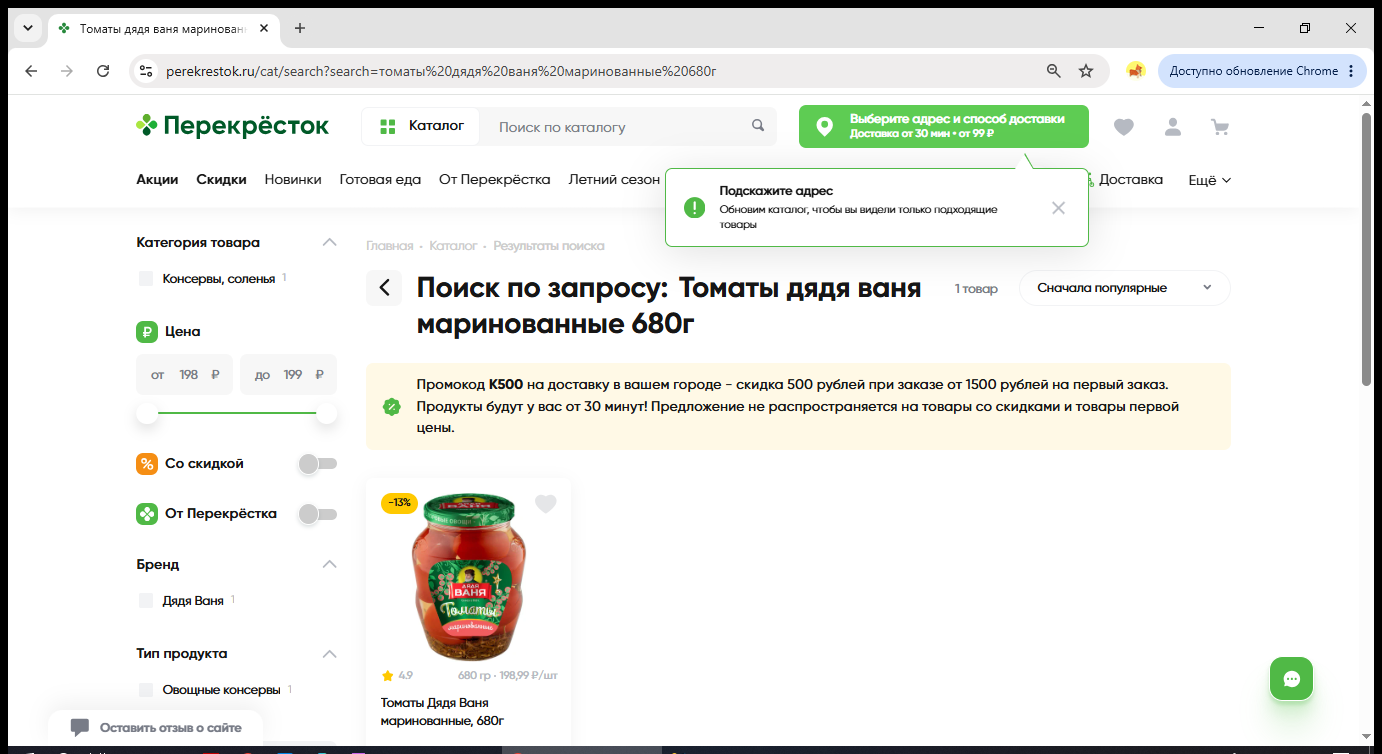Screen dimensions: 1382x754
Task: Check the Овощные консервы checkbox
Action: pyautogui.click(x=146, y=690)
